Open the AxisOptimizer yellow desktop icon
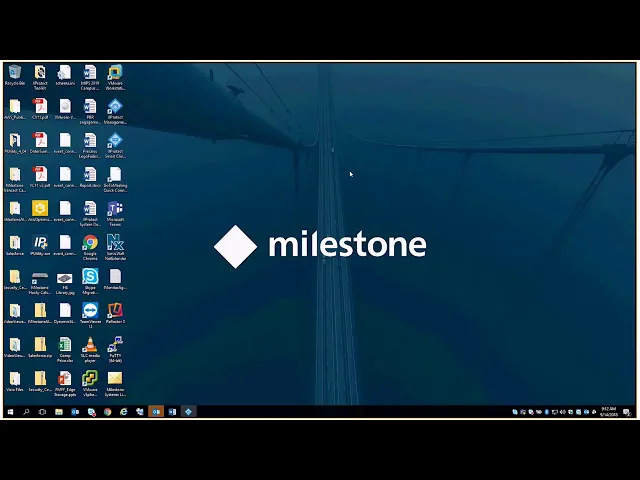This screenshot has width=640, height=480. pyautogui.click(x=40, y=211)
